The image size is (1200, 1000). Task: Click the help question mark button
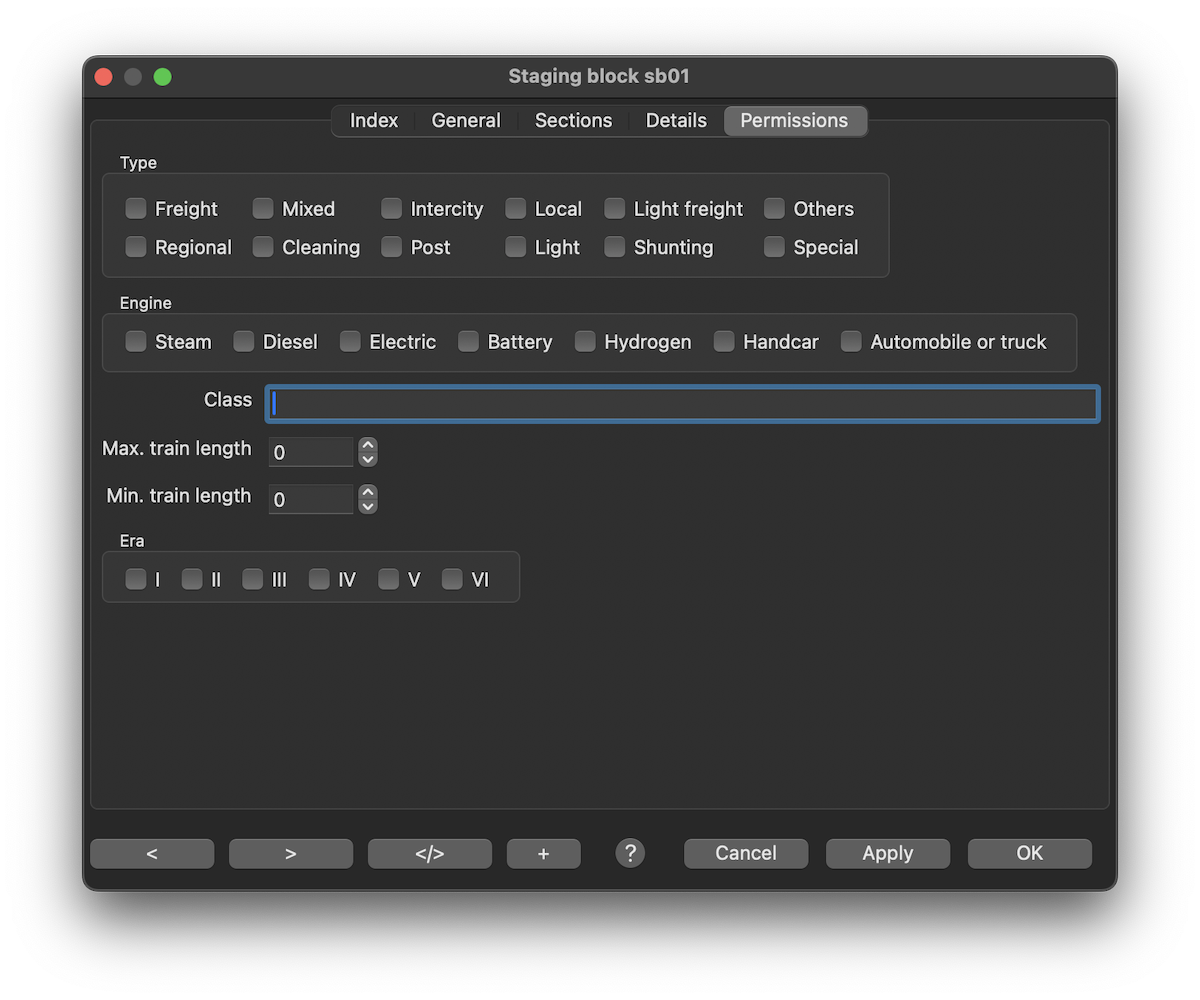[630, 853]
